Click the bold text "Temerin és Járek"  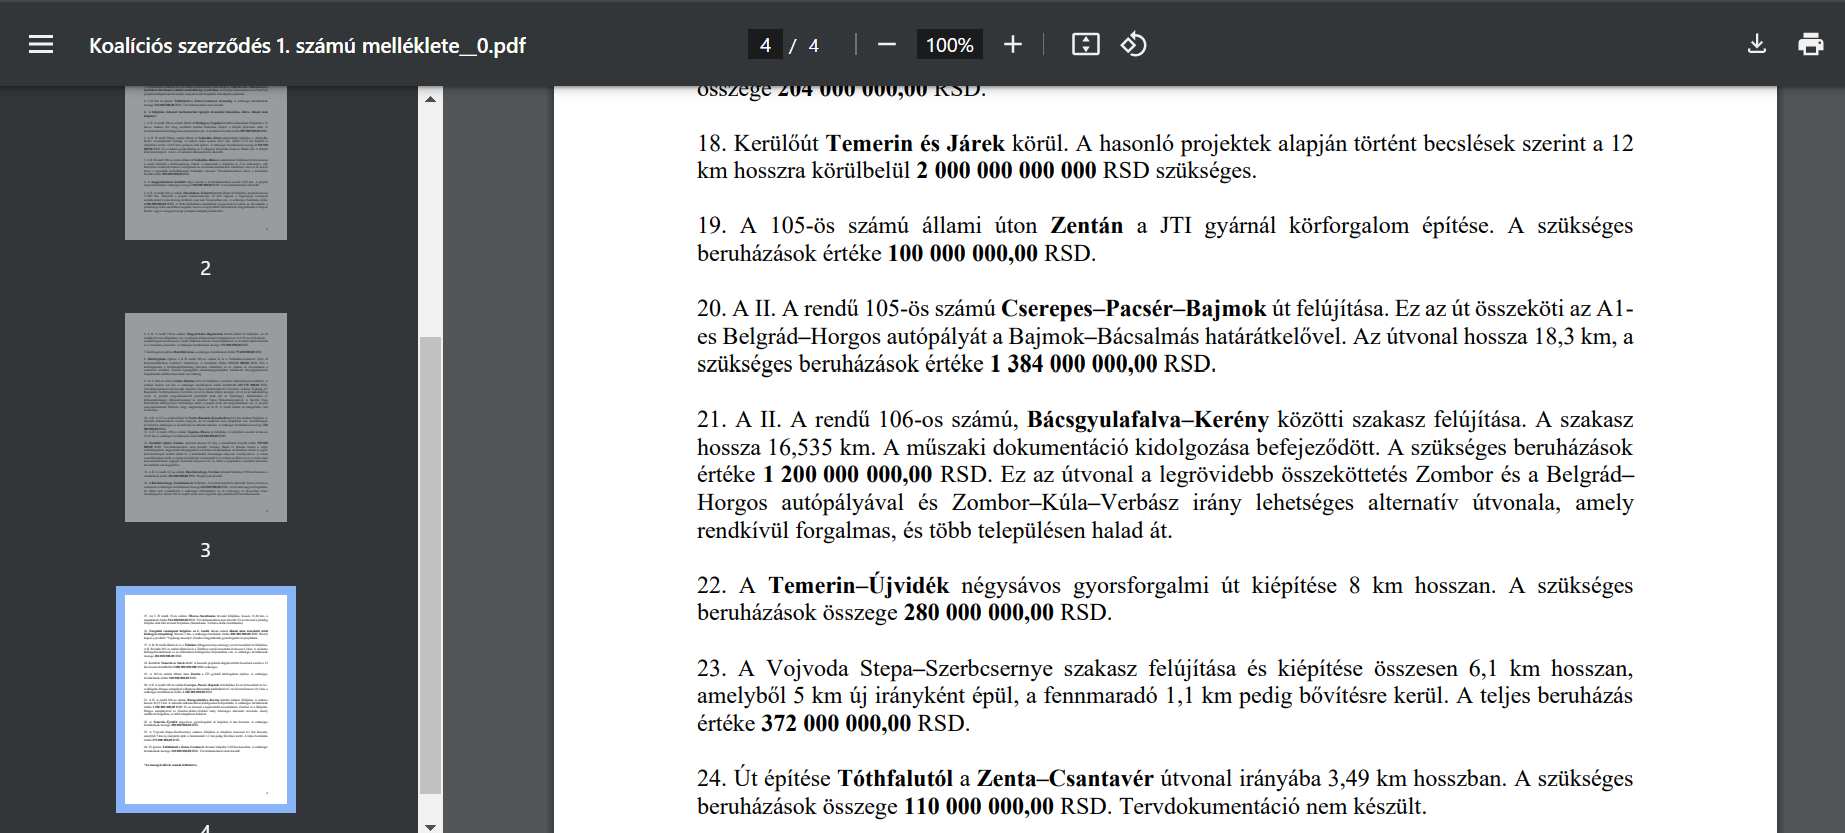(914, 143)
